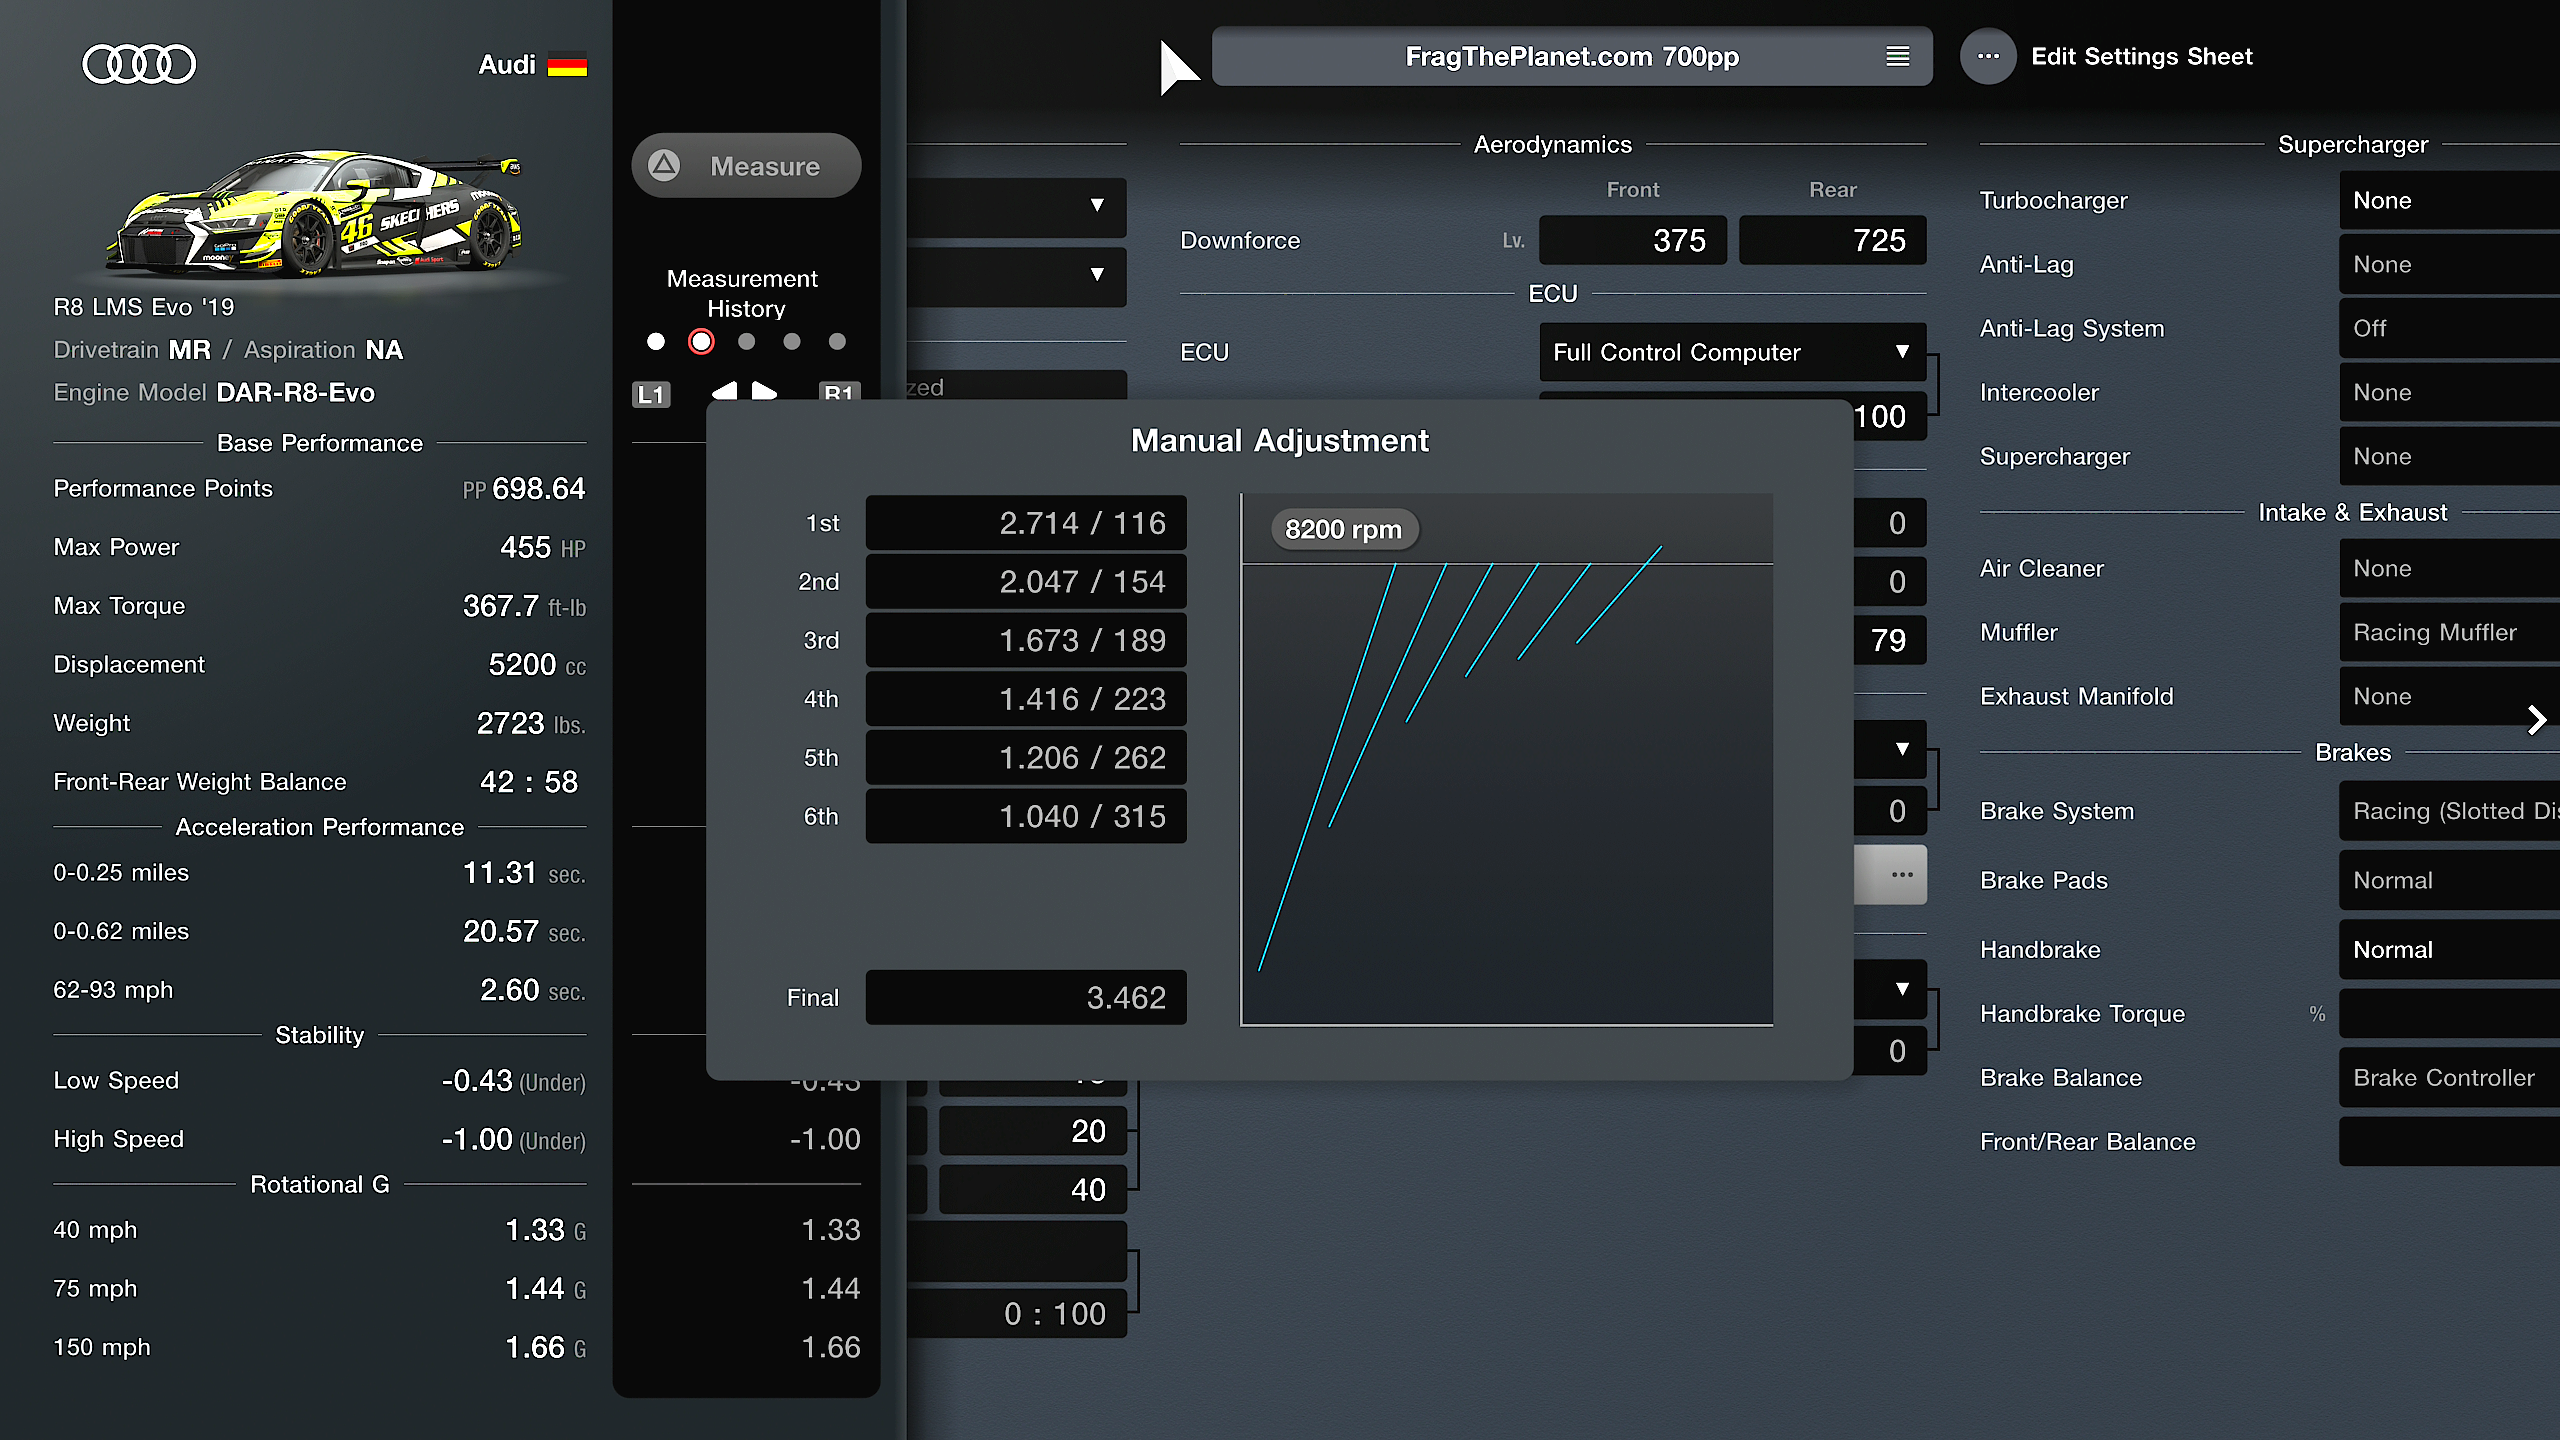2560x1440 pixels.
Task: Click the 0-0.25 miles 11.31 sec value
Action: 524,873
